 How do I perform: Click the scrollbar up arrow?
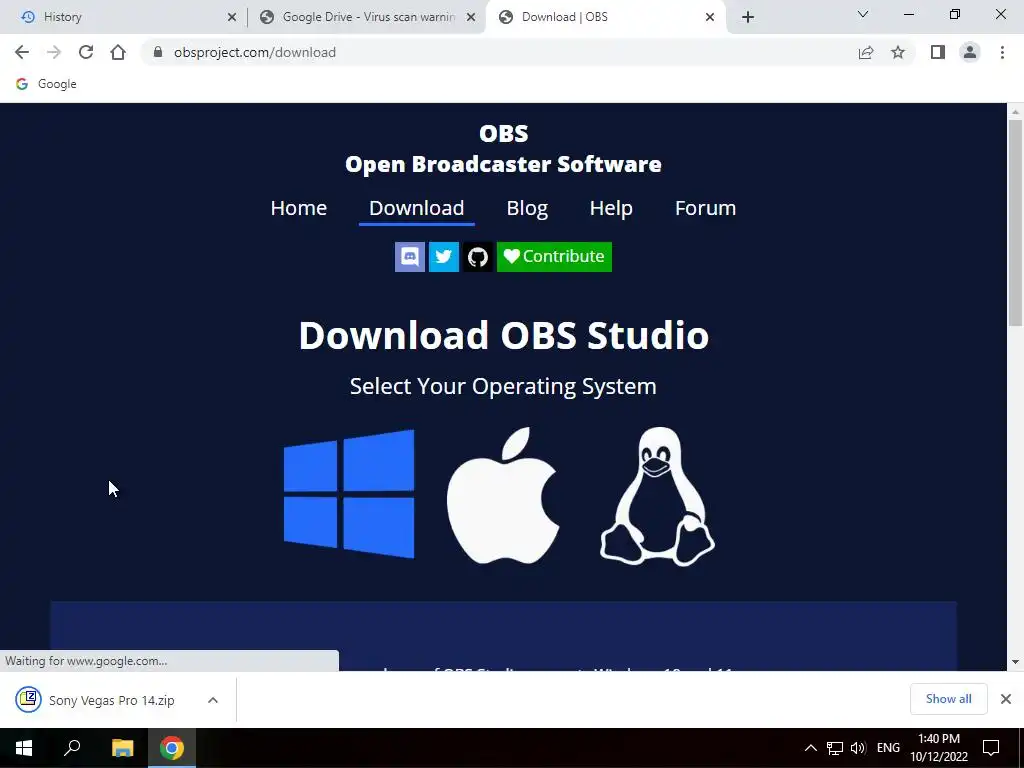pos(1015,112)
